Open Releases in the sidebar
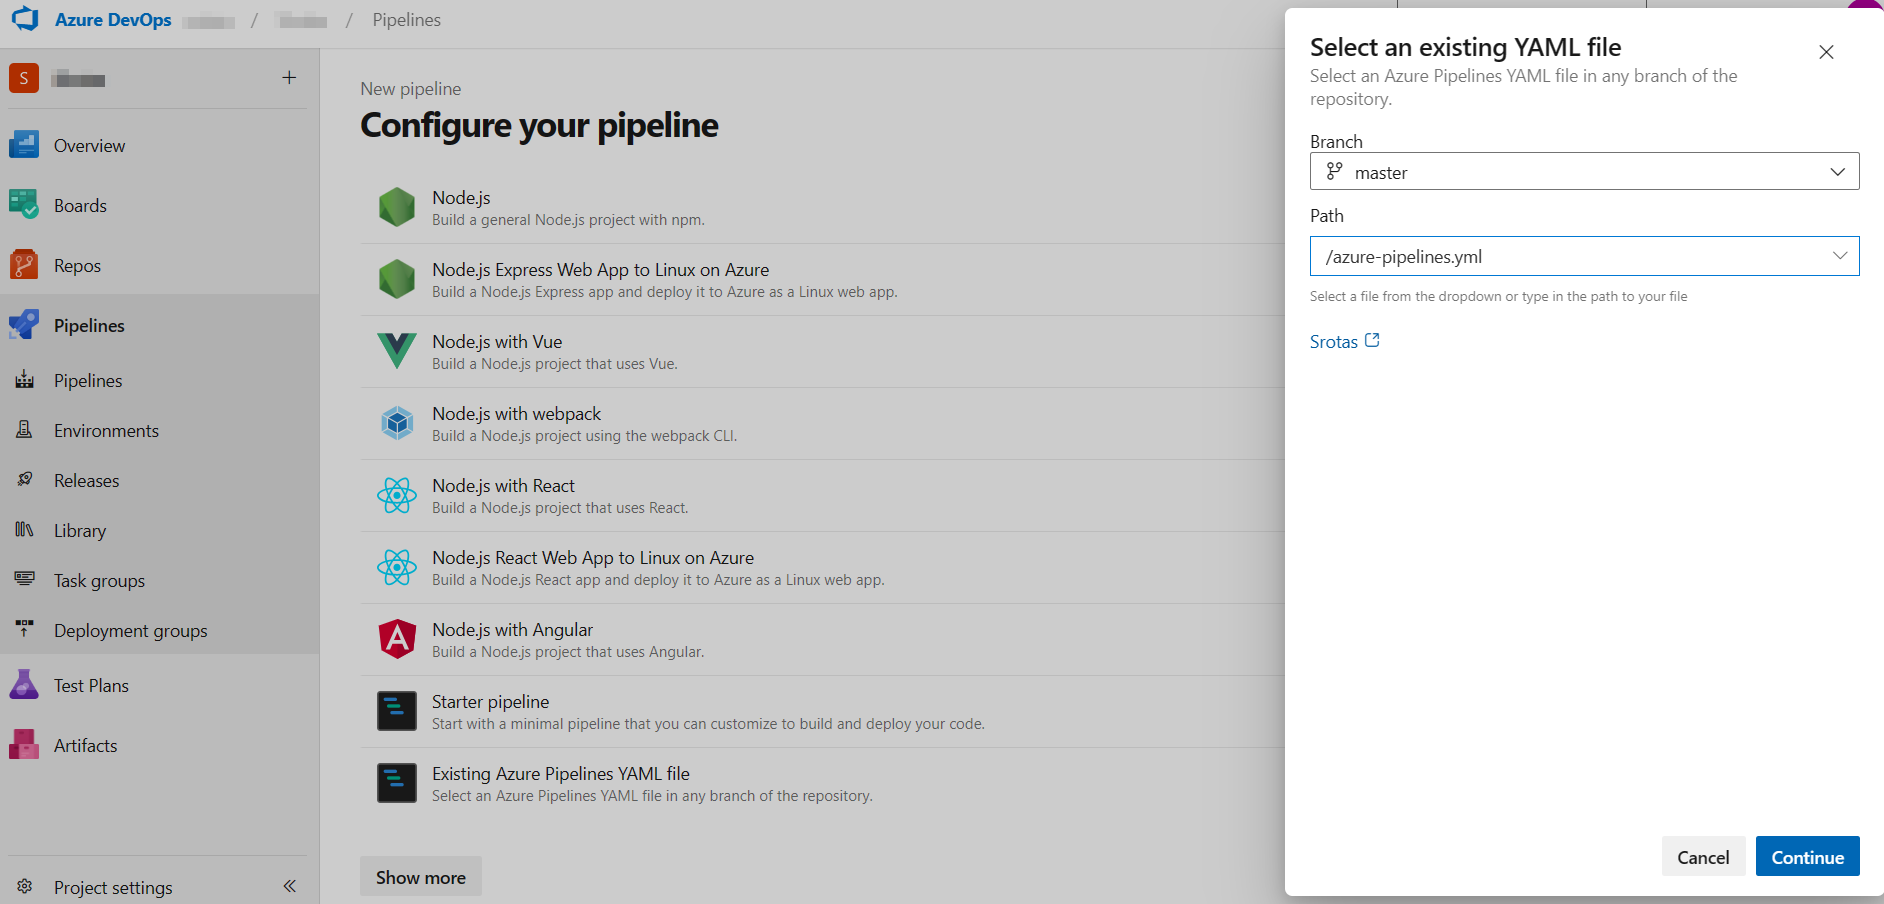 [160, 480]
